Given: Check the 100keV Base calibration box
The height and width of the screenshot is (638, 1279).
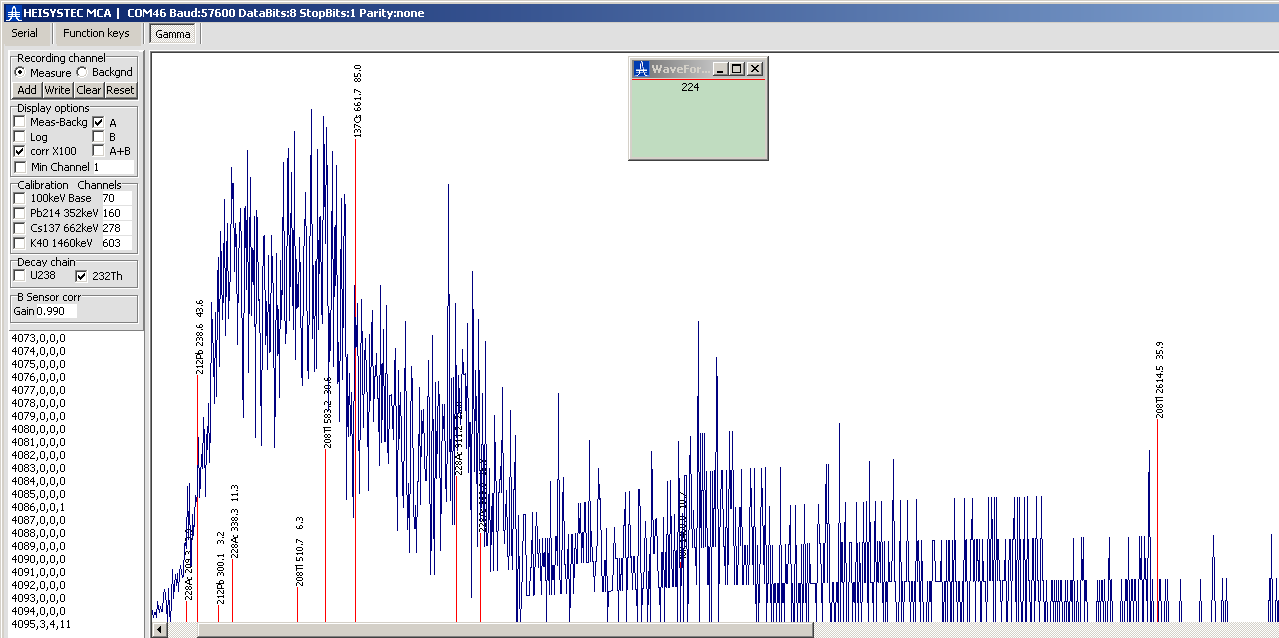Looking at the screenshot, I should (19, 198).
